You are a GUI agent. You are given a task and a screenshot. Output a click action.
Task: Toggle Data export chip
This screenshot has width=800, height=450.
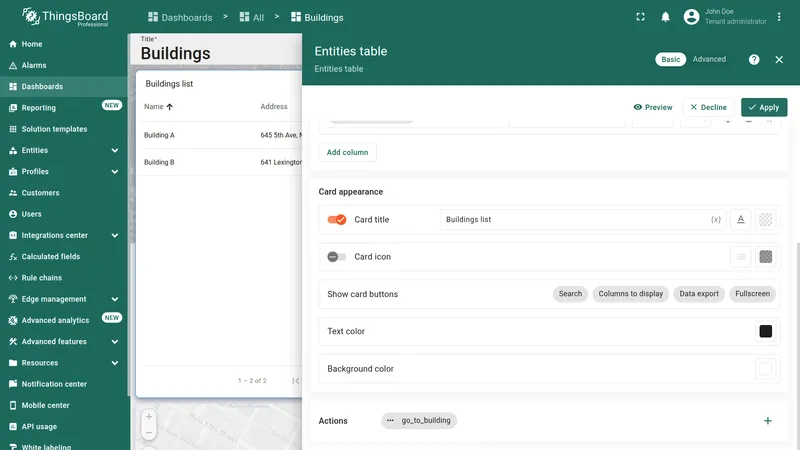tap(699, 294)
